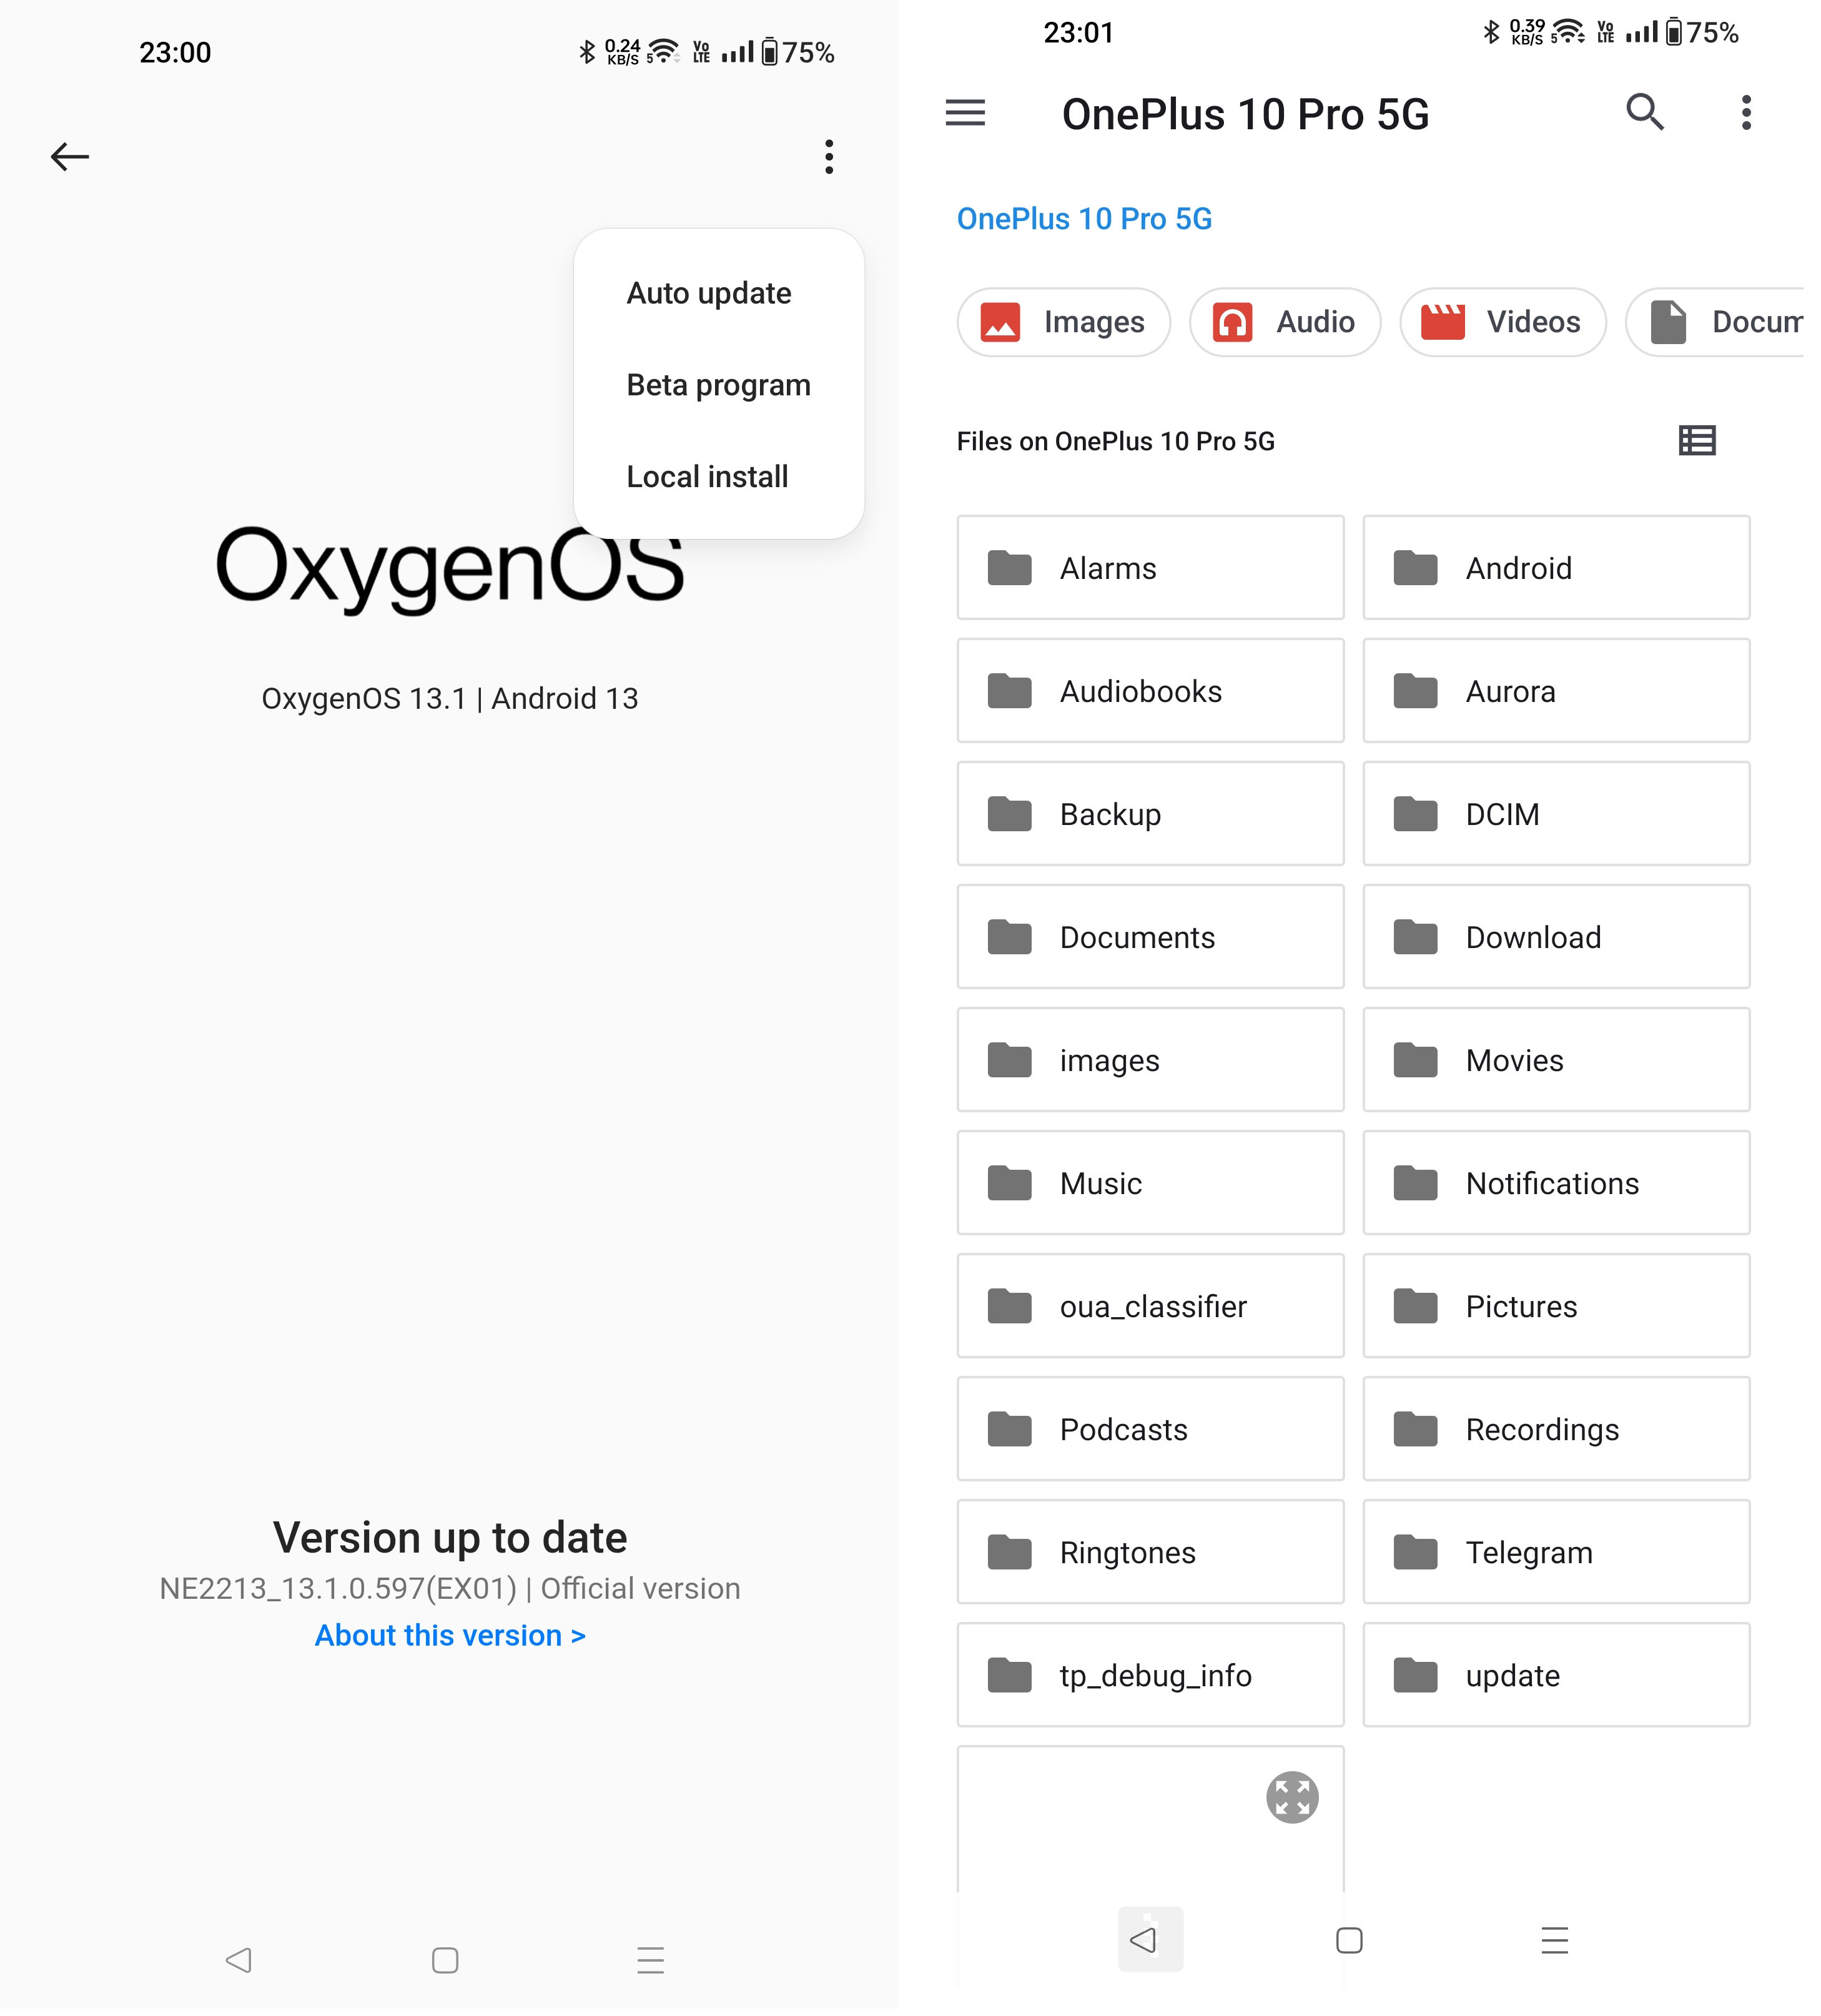This screenshot has width=1821, height=2016.
Task: Open the Telegram folder
Action: (1555, 1552)
